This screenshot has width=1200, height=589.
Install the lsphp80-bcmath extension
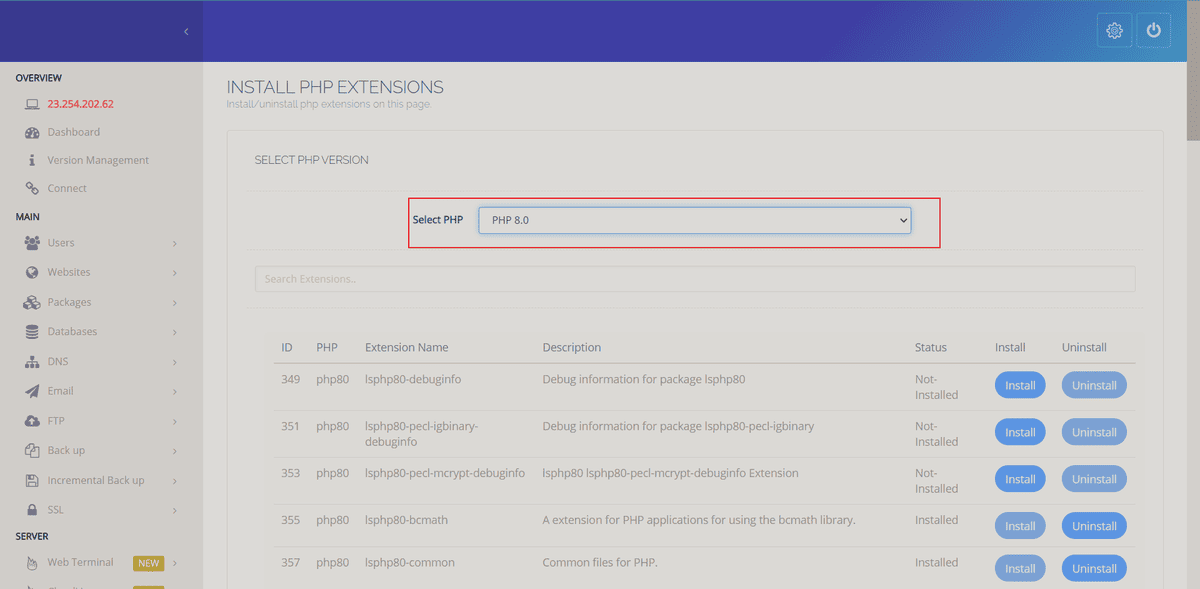tap(1020, 526)
